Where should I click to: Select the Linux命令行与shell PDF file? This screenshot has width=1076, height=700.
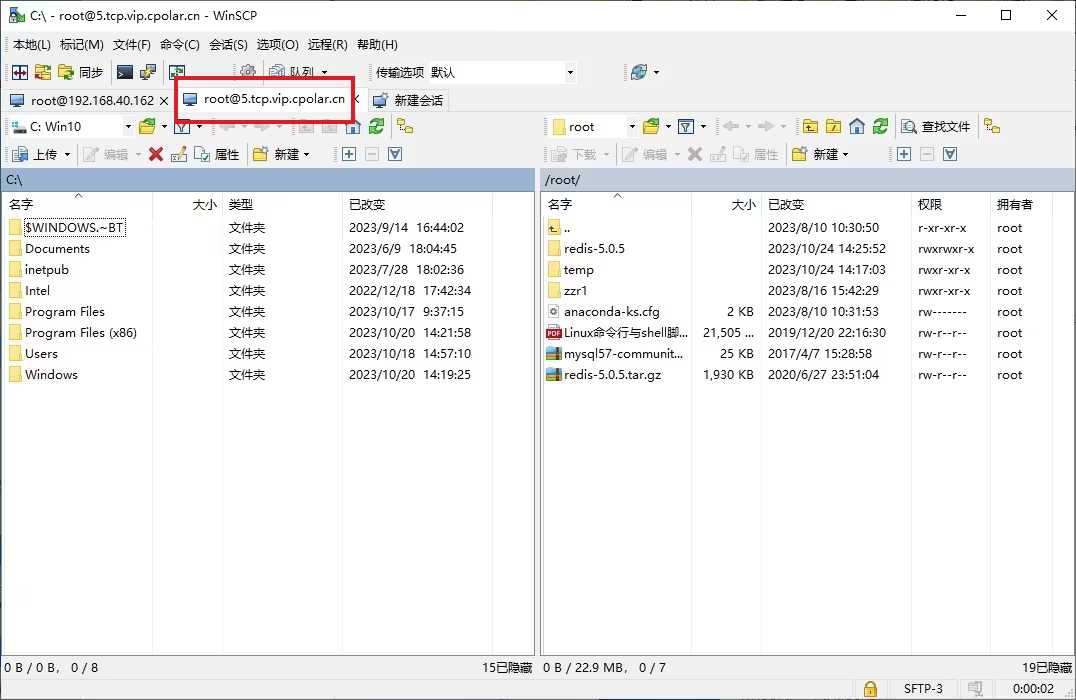tap(625, 333)
